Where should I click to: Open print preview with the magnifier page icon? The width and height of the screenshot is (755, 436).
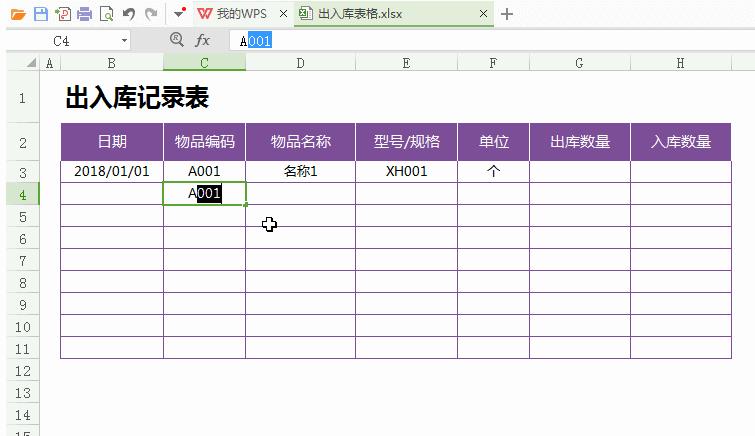point(106,14)
